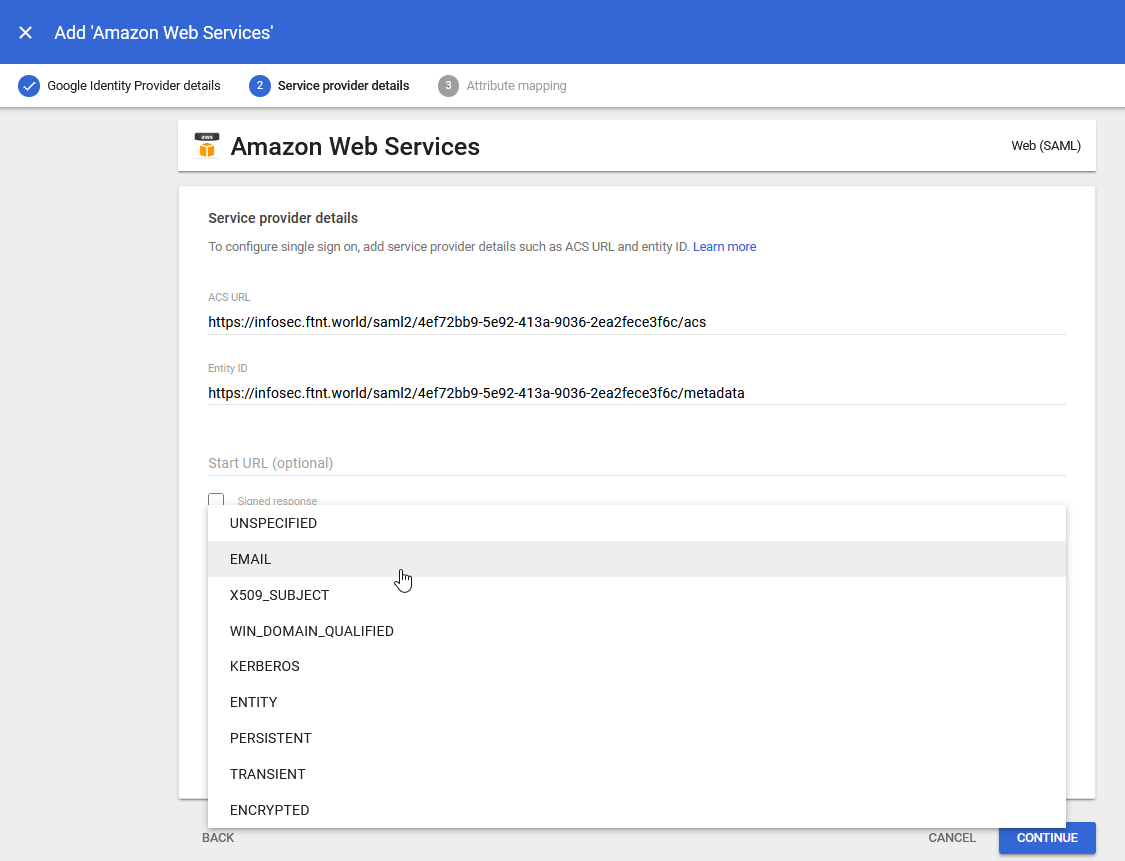This screenshot has height=861, width=1125.
Task: Go to Google Identity Provider details step
Action: [133, 86]
